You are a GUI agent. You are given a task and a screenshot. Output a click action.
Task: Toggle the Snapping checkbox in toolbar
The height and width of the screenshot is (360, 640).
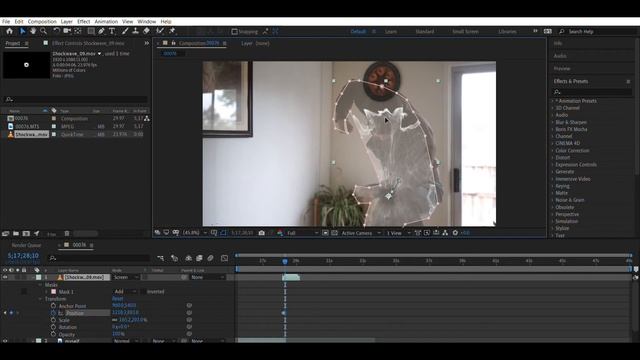point(234,31)
